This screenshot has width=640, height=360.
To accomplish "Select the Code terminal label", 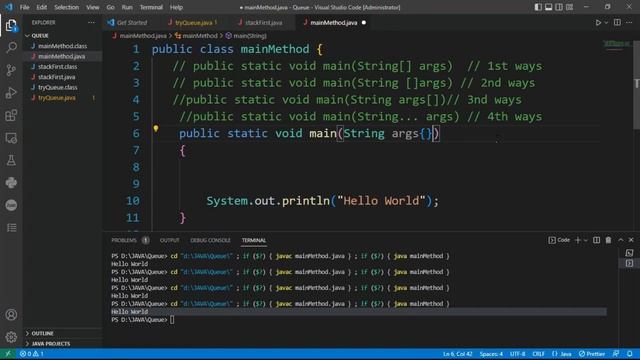I will 559,240.
